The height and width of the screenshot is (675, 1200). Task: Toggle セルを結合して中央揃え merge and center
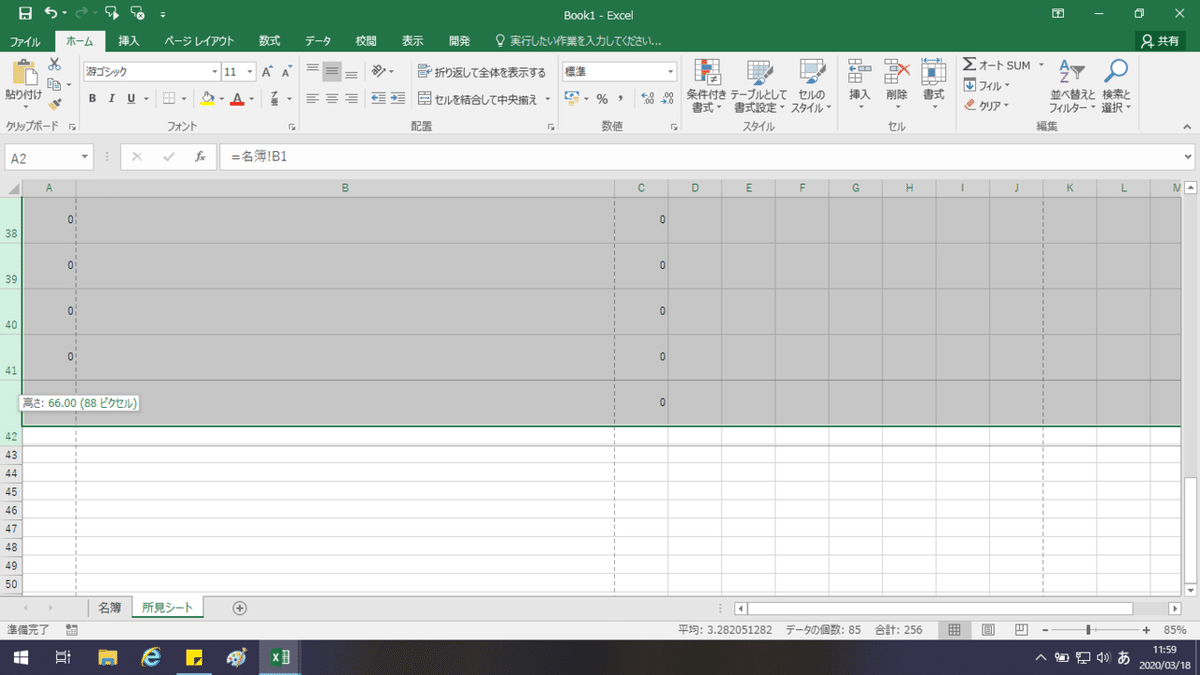(x=478, y=98)
